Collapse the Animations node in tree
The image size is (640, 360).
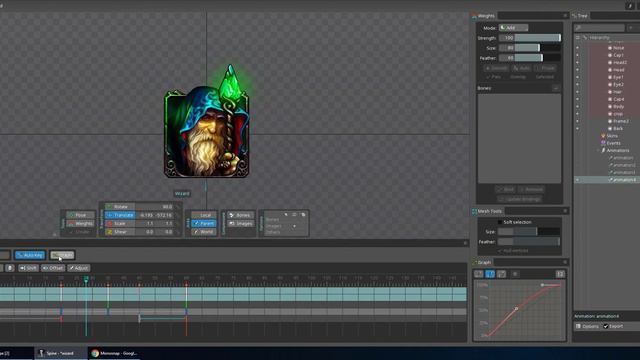(x=598, y=151)
